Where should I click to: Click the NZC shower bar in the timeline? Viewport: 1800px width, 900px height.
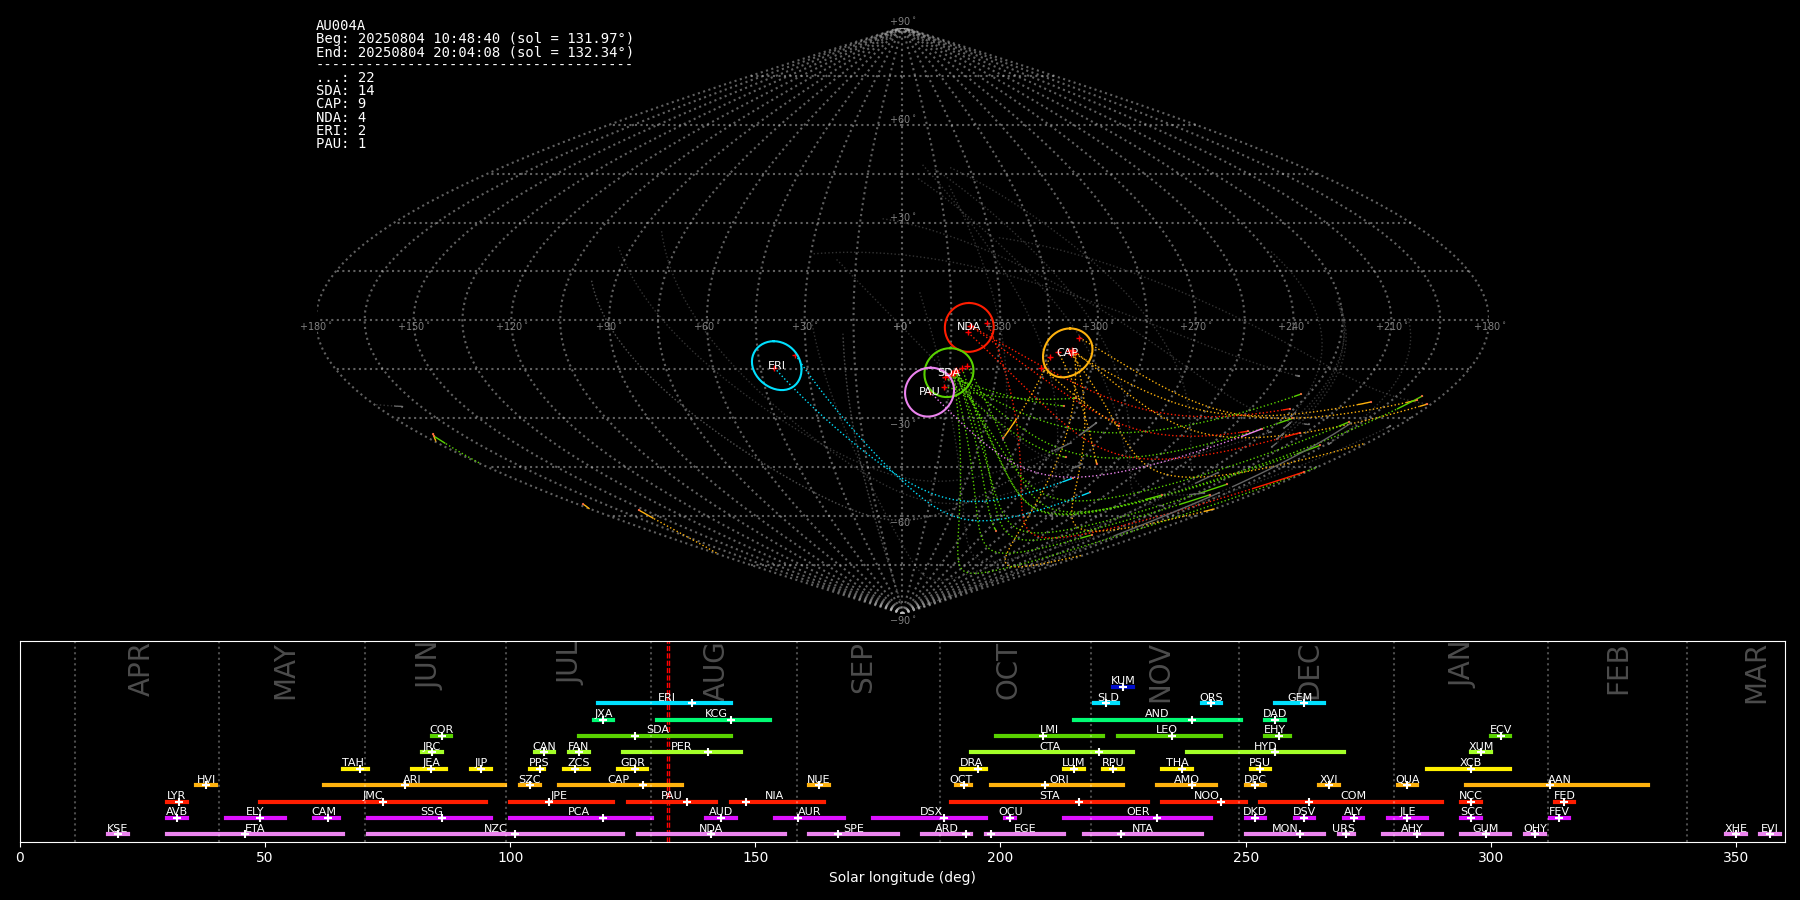click(x=495, y=834)
